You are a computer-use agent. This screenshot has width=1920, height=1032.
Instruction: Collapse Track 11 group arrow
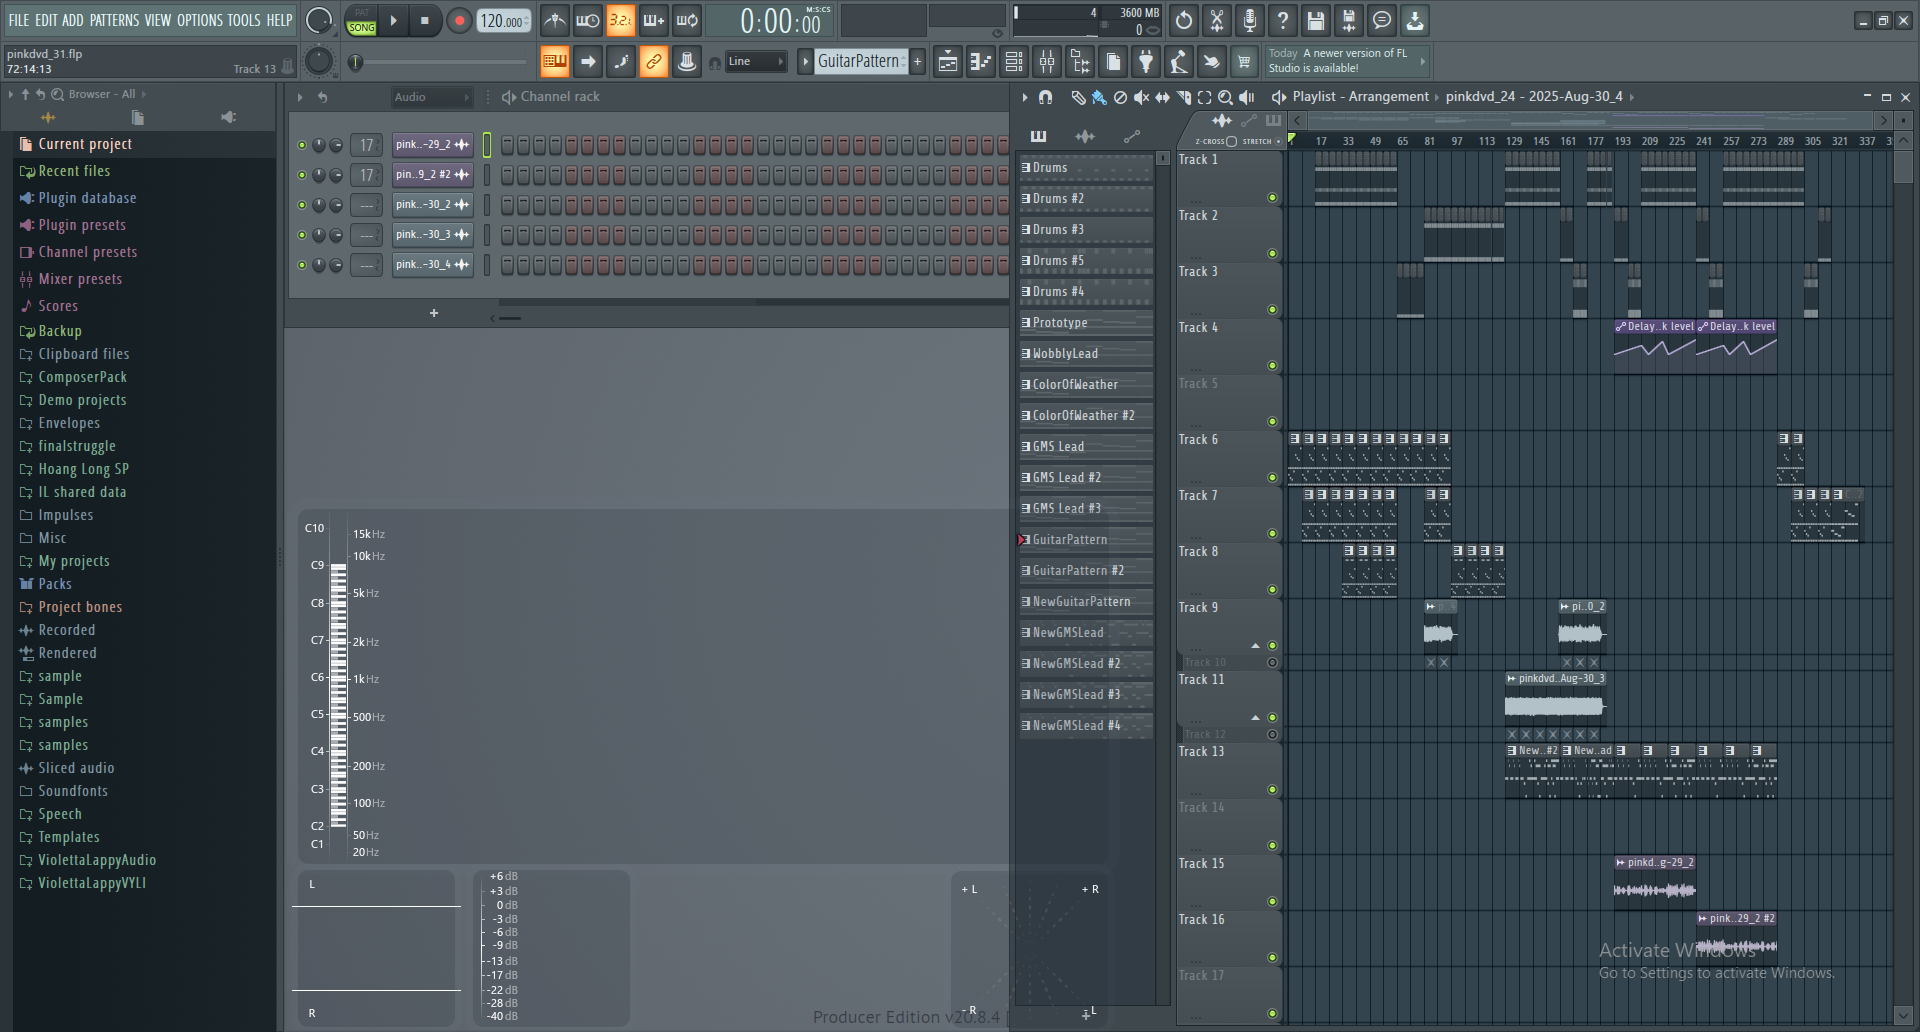pyautogui.click(x=1256, y=718)
